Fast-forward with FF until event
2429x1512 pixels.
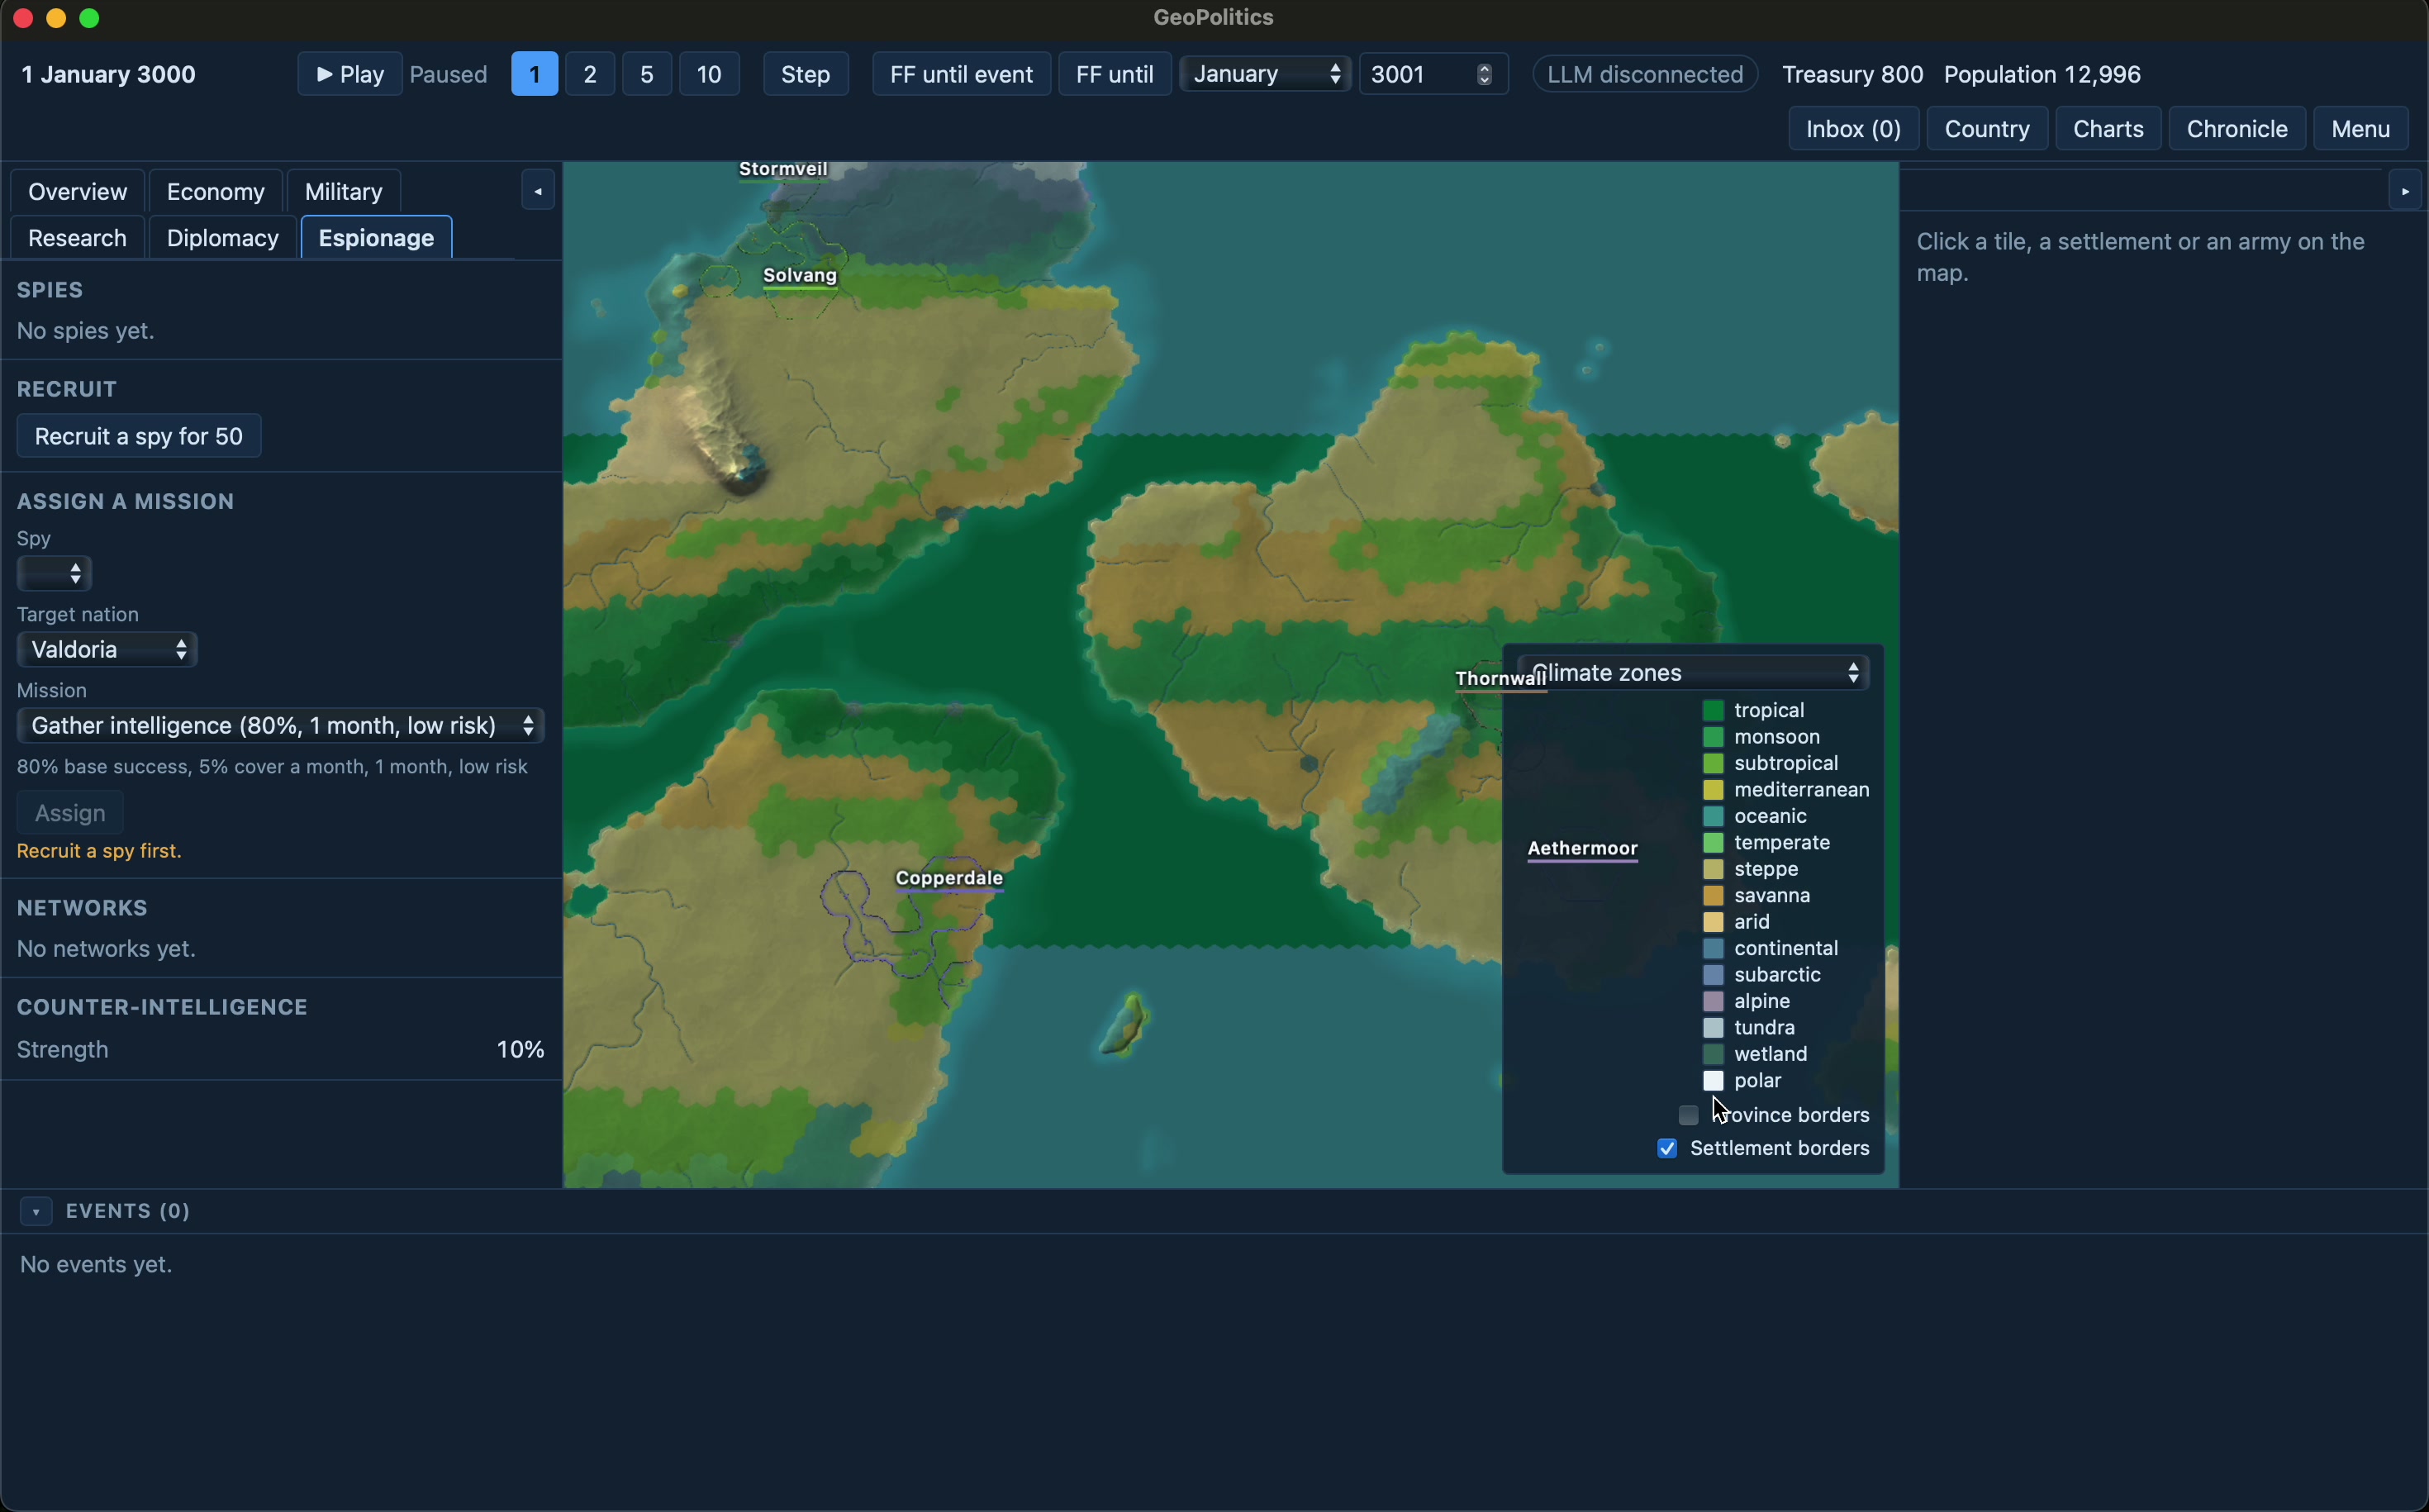click(961, 74)
